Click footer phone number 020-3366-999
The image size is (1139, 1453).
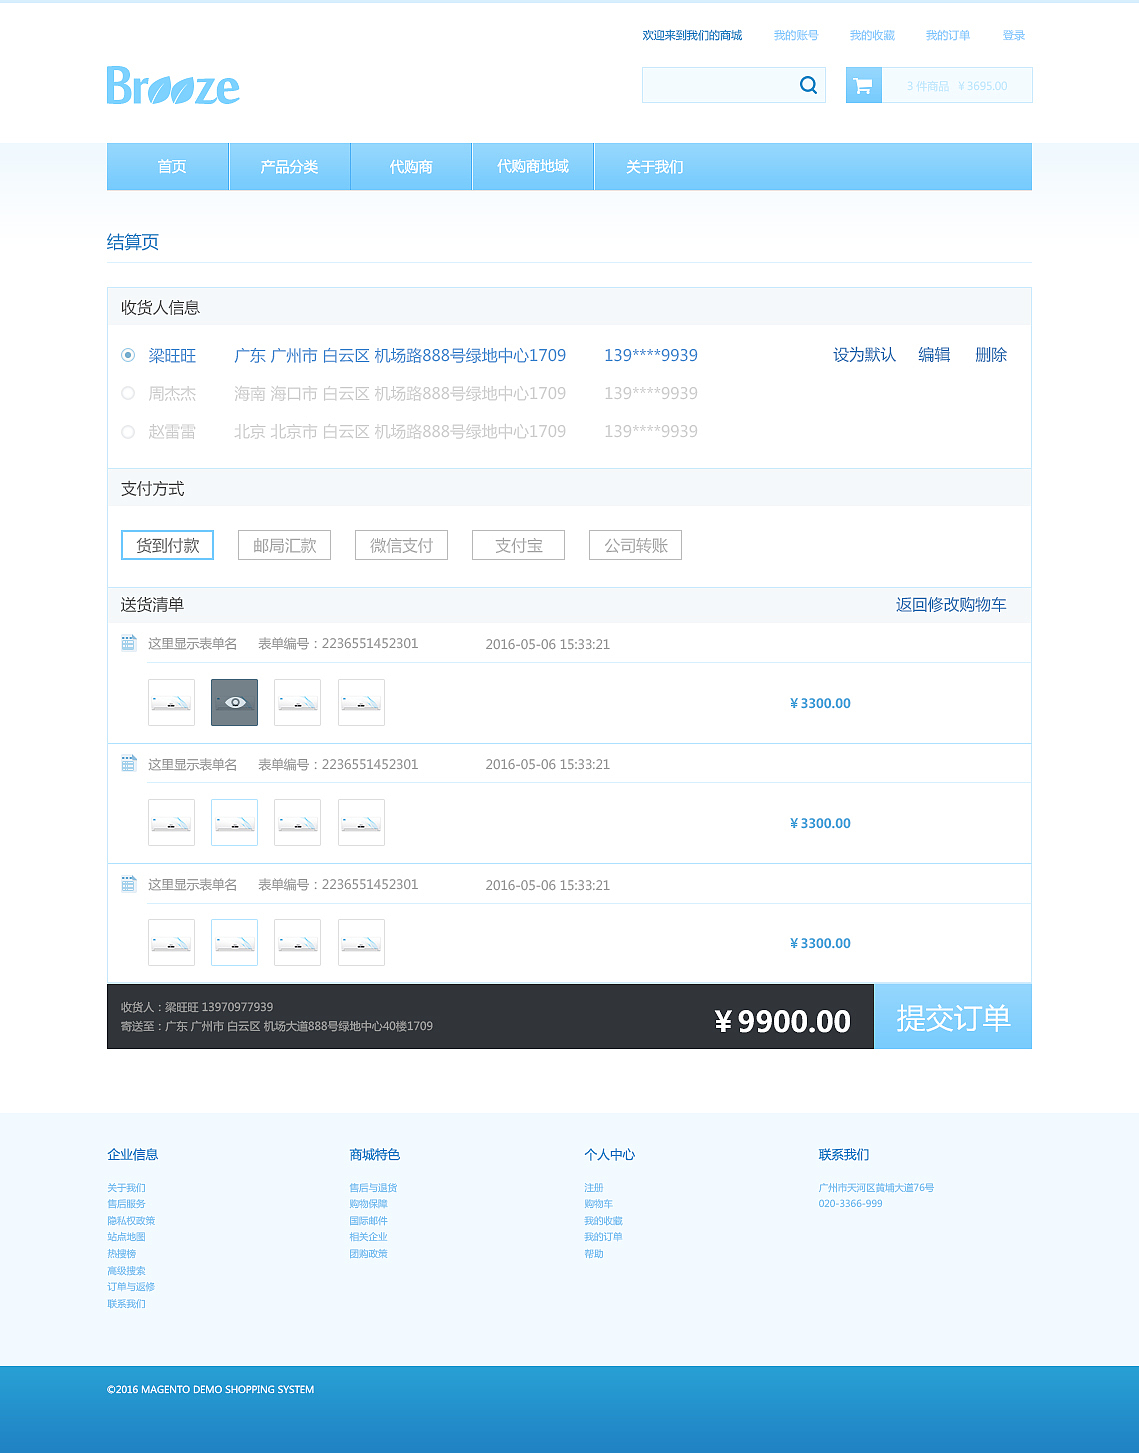point(850,1204)
